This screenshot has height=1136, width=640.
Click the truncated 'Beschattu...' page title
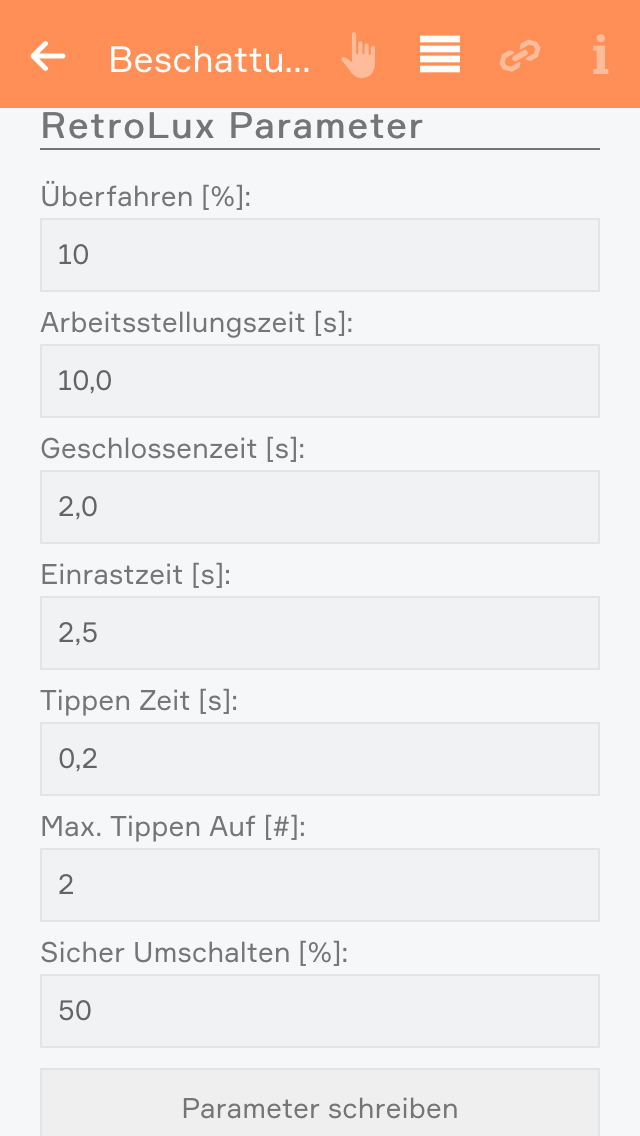[x=210, y=60]
